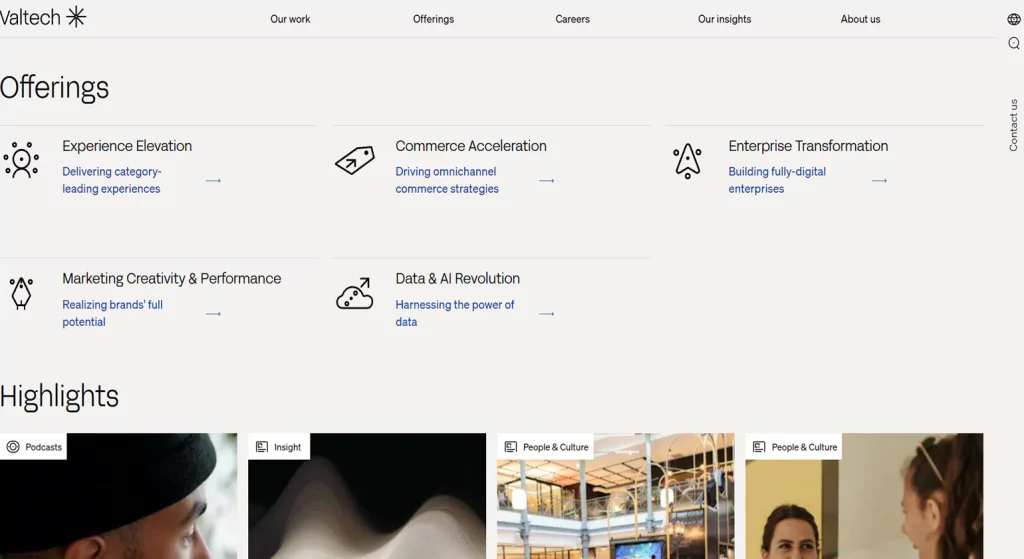The height and width of the screenshot is (559, 1024).
Task: Click the Data & AI cloud icon
Action: [354, 293]
